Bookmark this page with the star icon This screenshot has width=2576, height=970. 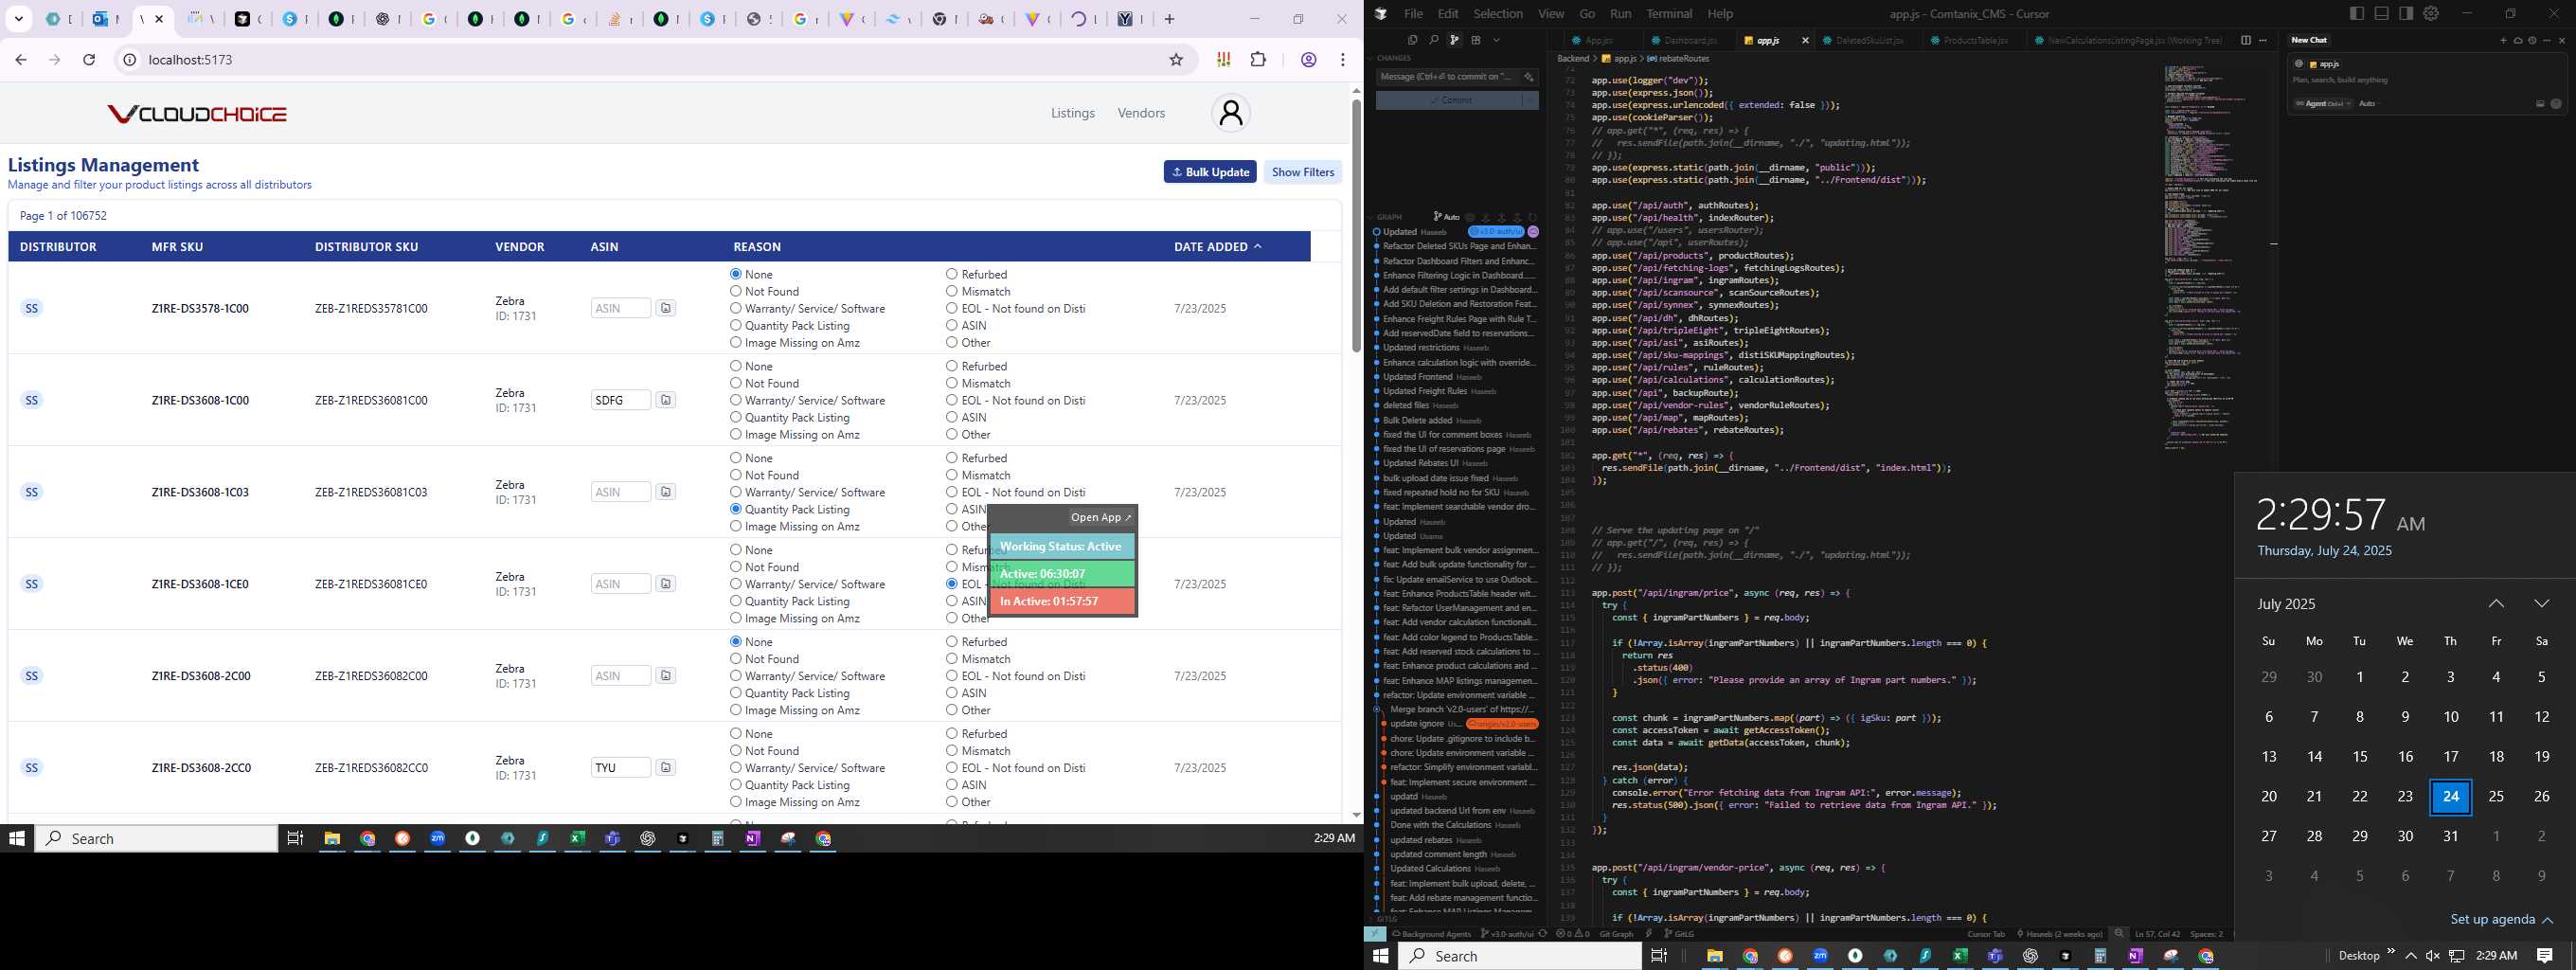[1176, 60]
